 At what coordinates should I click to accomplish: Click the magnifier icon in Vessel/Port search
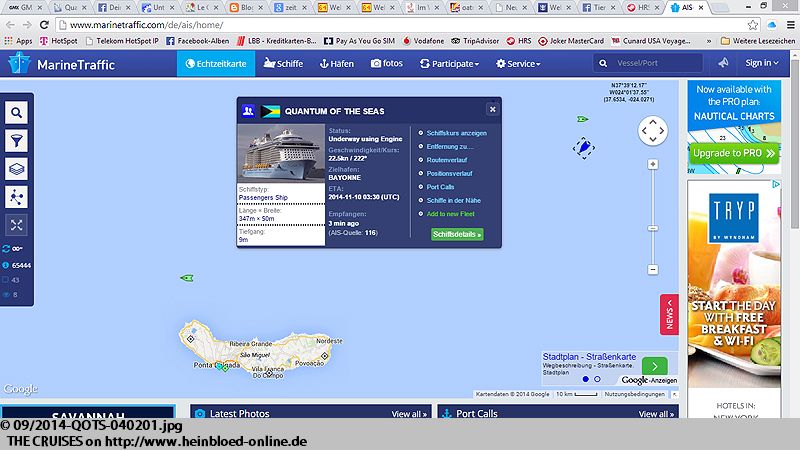tap(603, 63)
